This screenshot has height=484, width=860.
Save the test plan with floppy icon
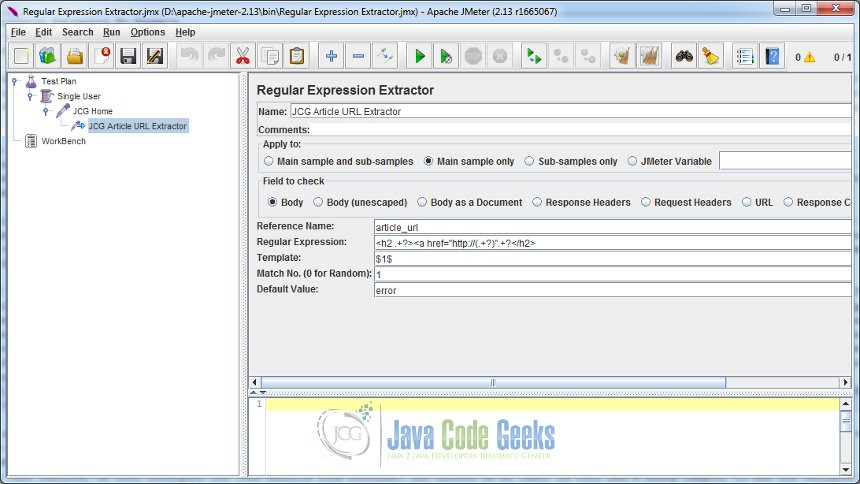[x=128, y=56]
